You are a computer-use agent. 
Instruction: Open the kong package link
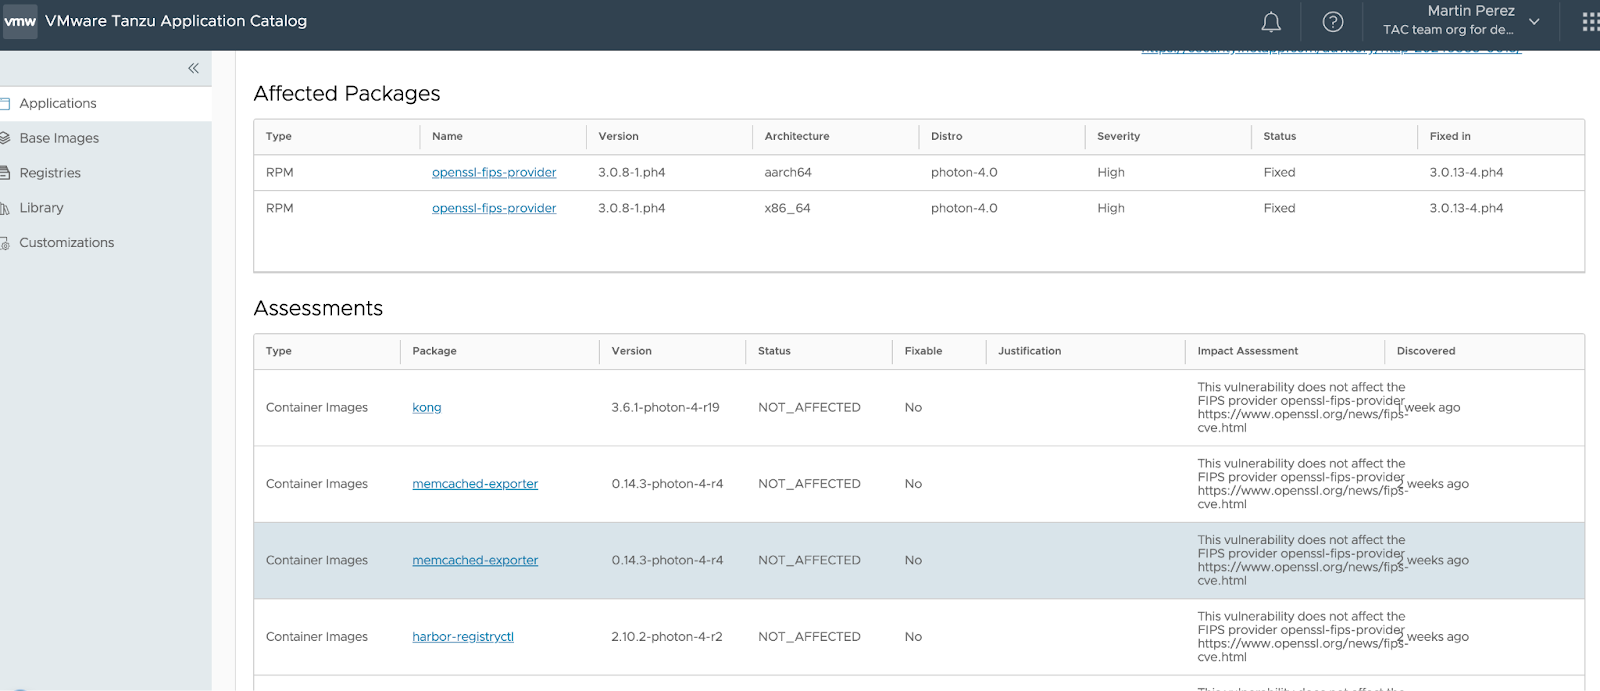[x=427, y=407]
